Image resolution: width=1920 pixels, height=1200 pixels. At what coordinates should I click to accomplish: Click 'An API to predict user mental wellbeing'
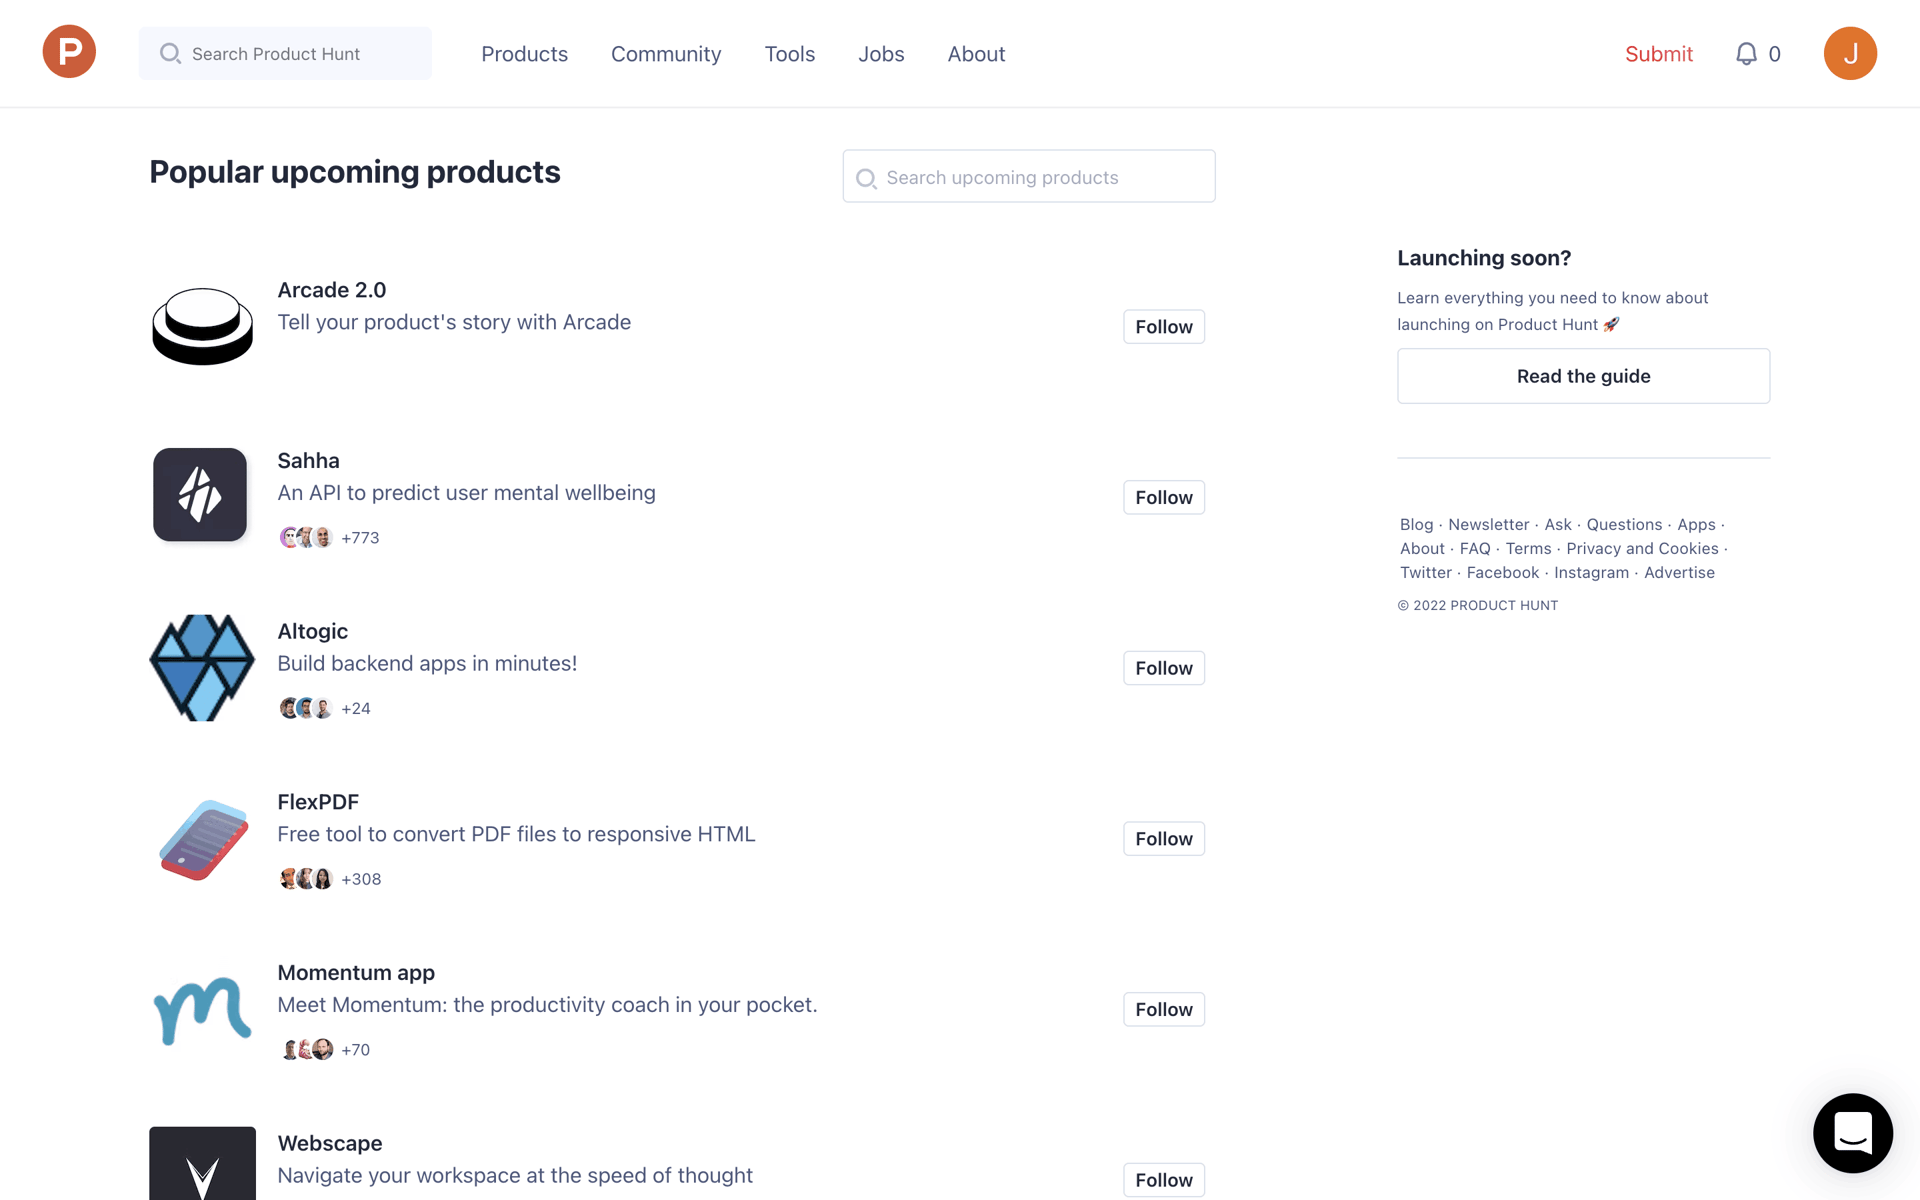point(466,493)
